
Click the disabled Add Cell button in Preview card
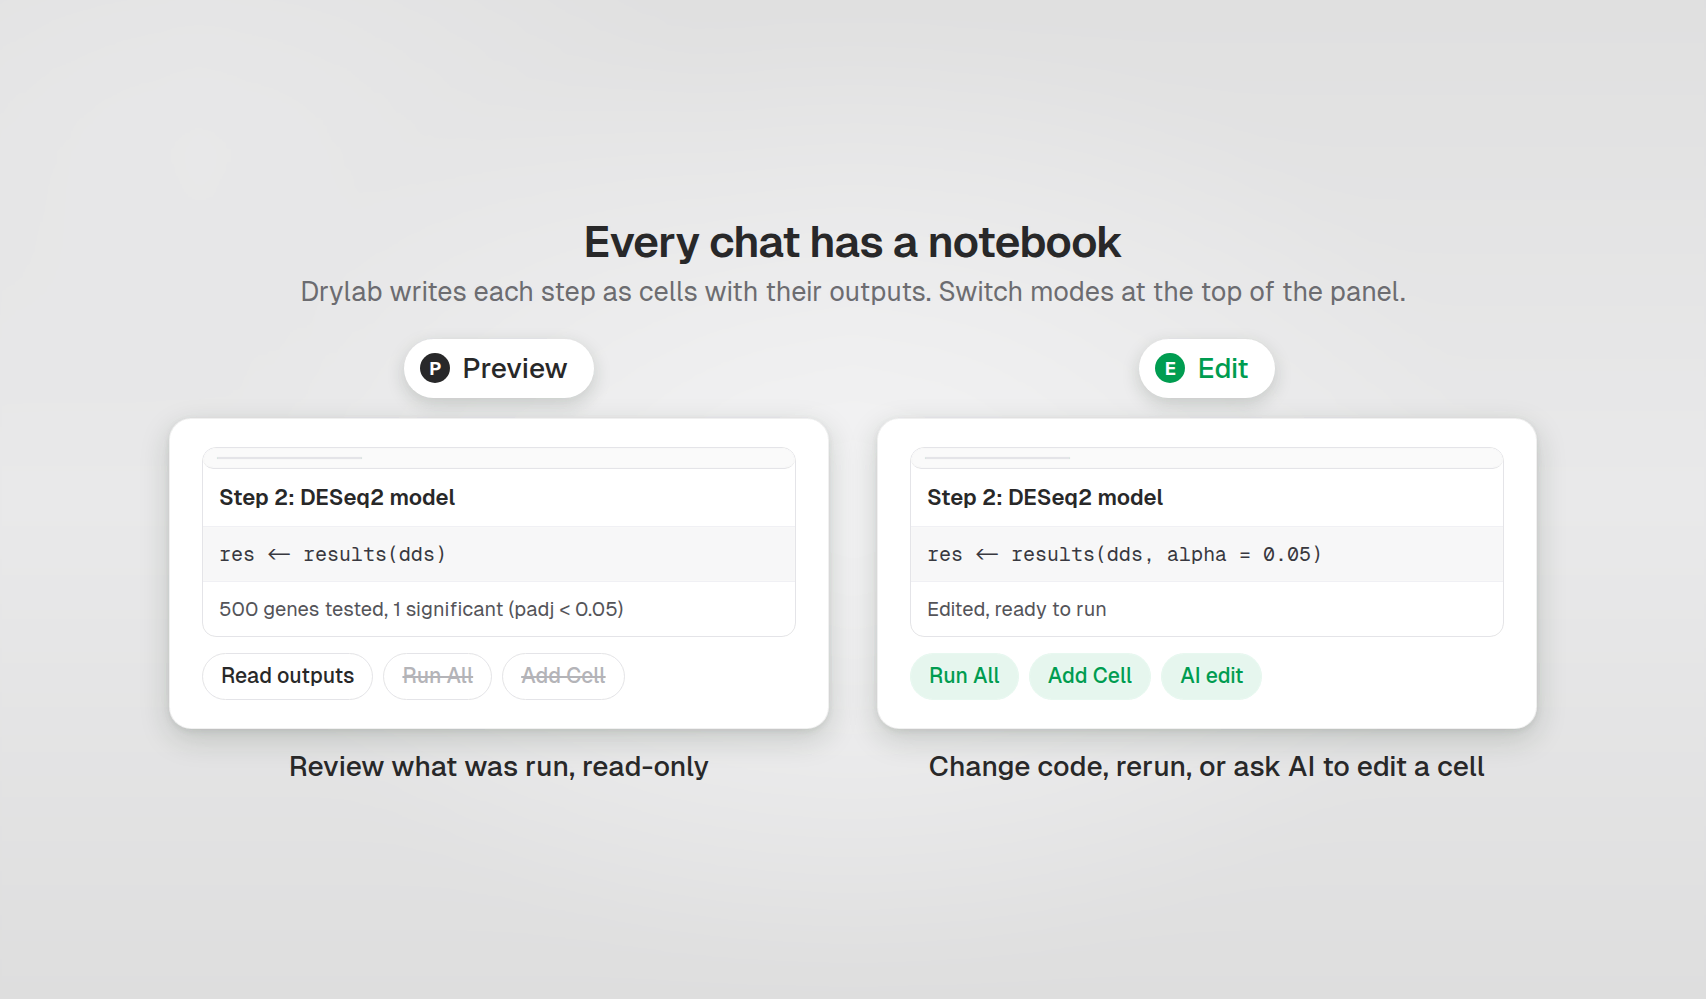point(563,676)
